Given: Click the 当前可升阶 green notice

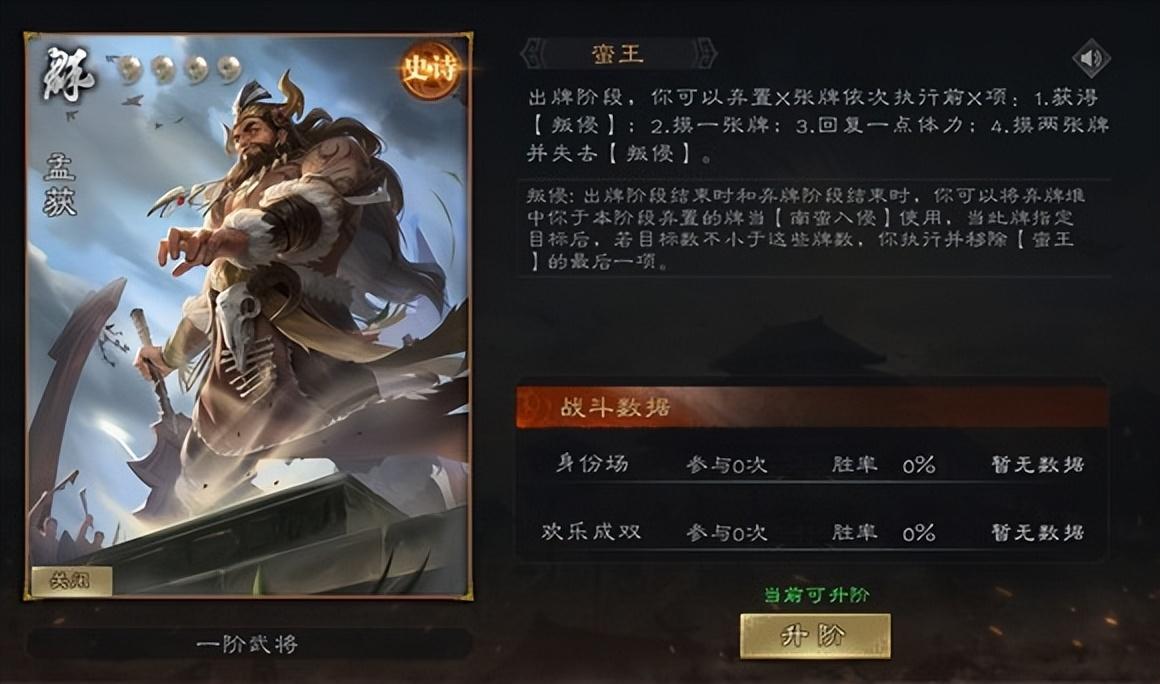Looking at the screenshot, I should point(816,595).
